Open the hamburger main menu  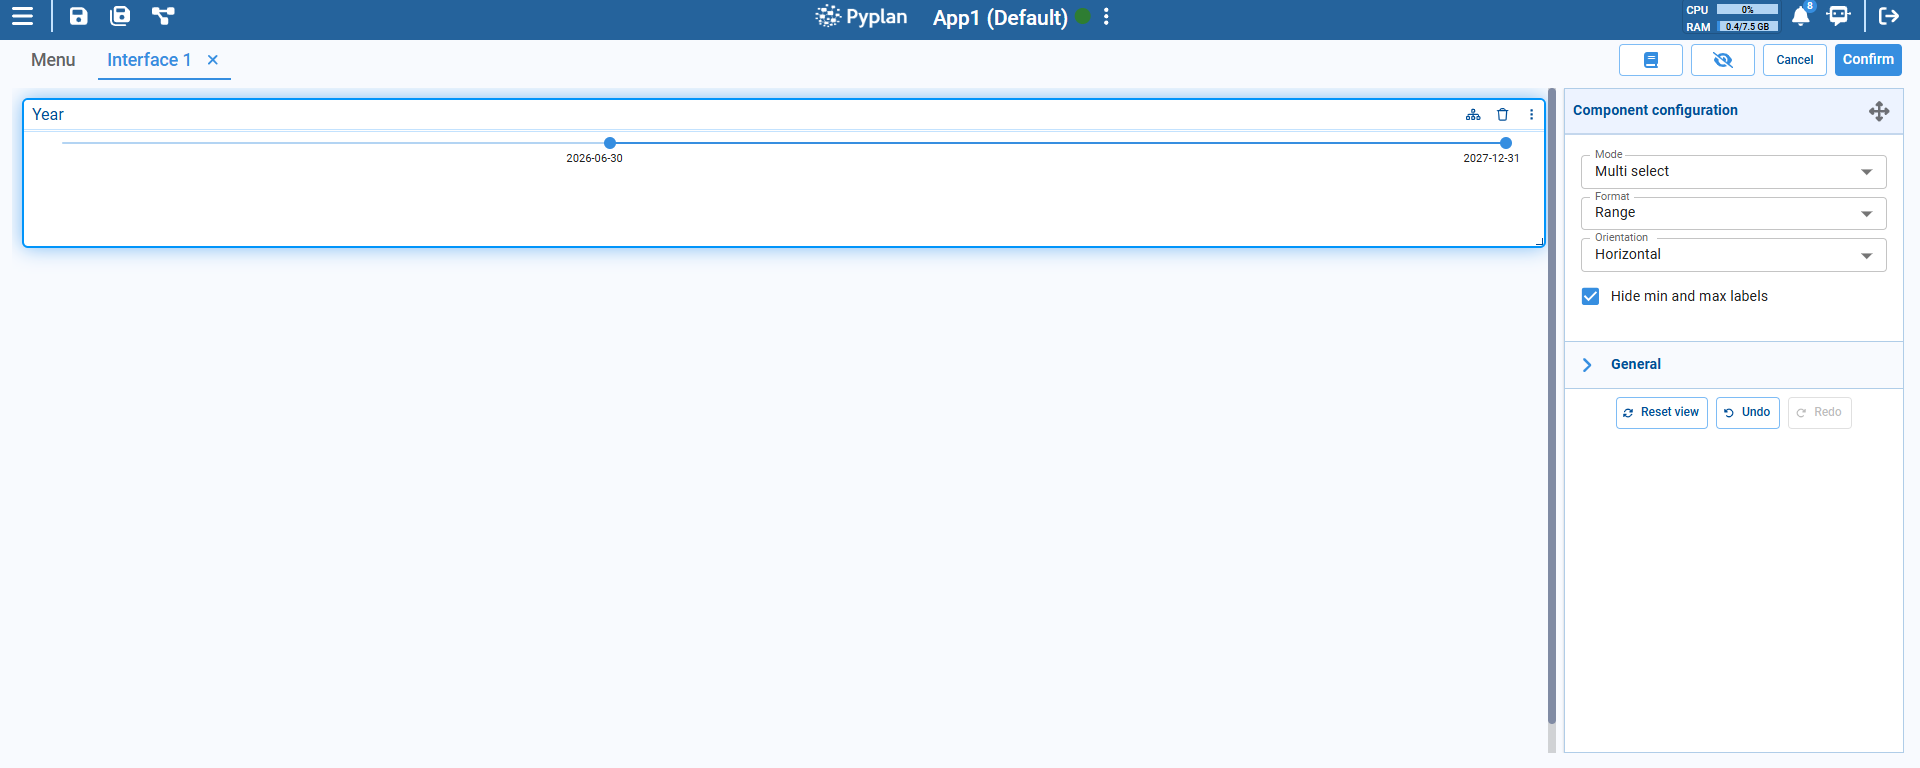pos(22,16)
